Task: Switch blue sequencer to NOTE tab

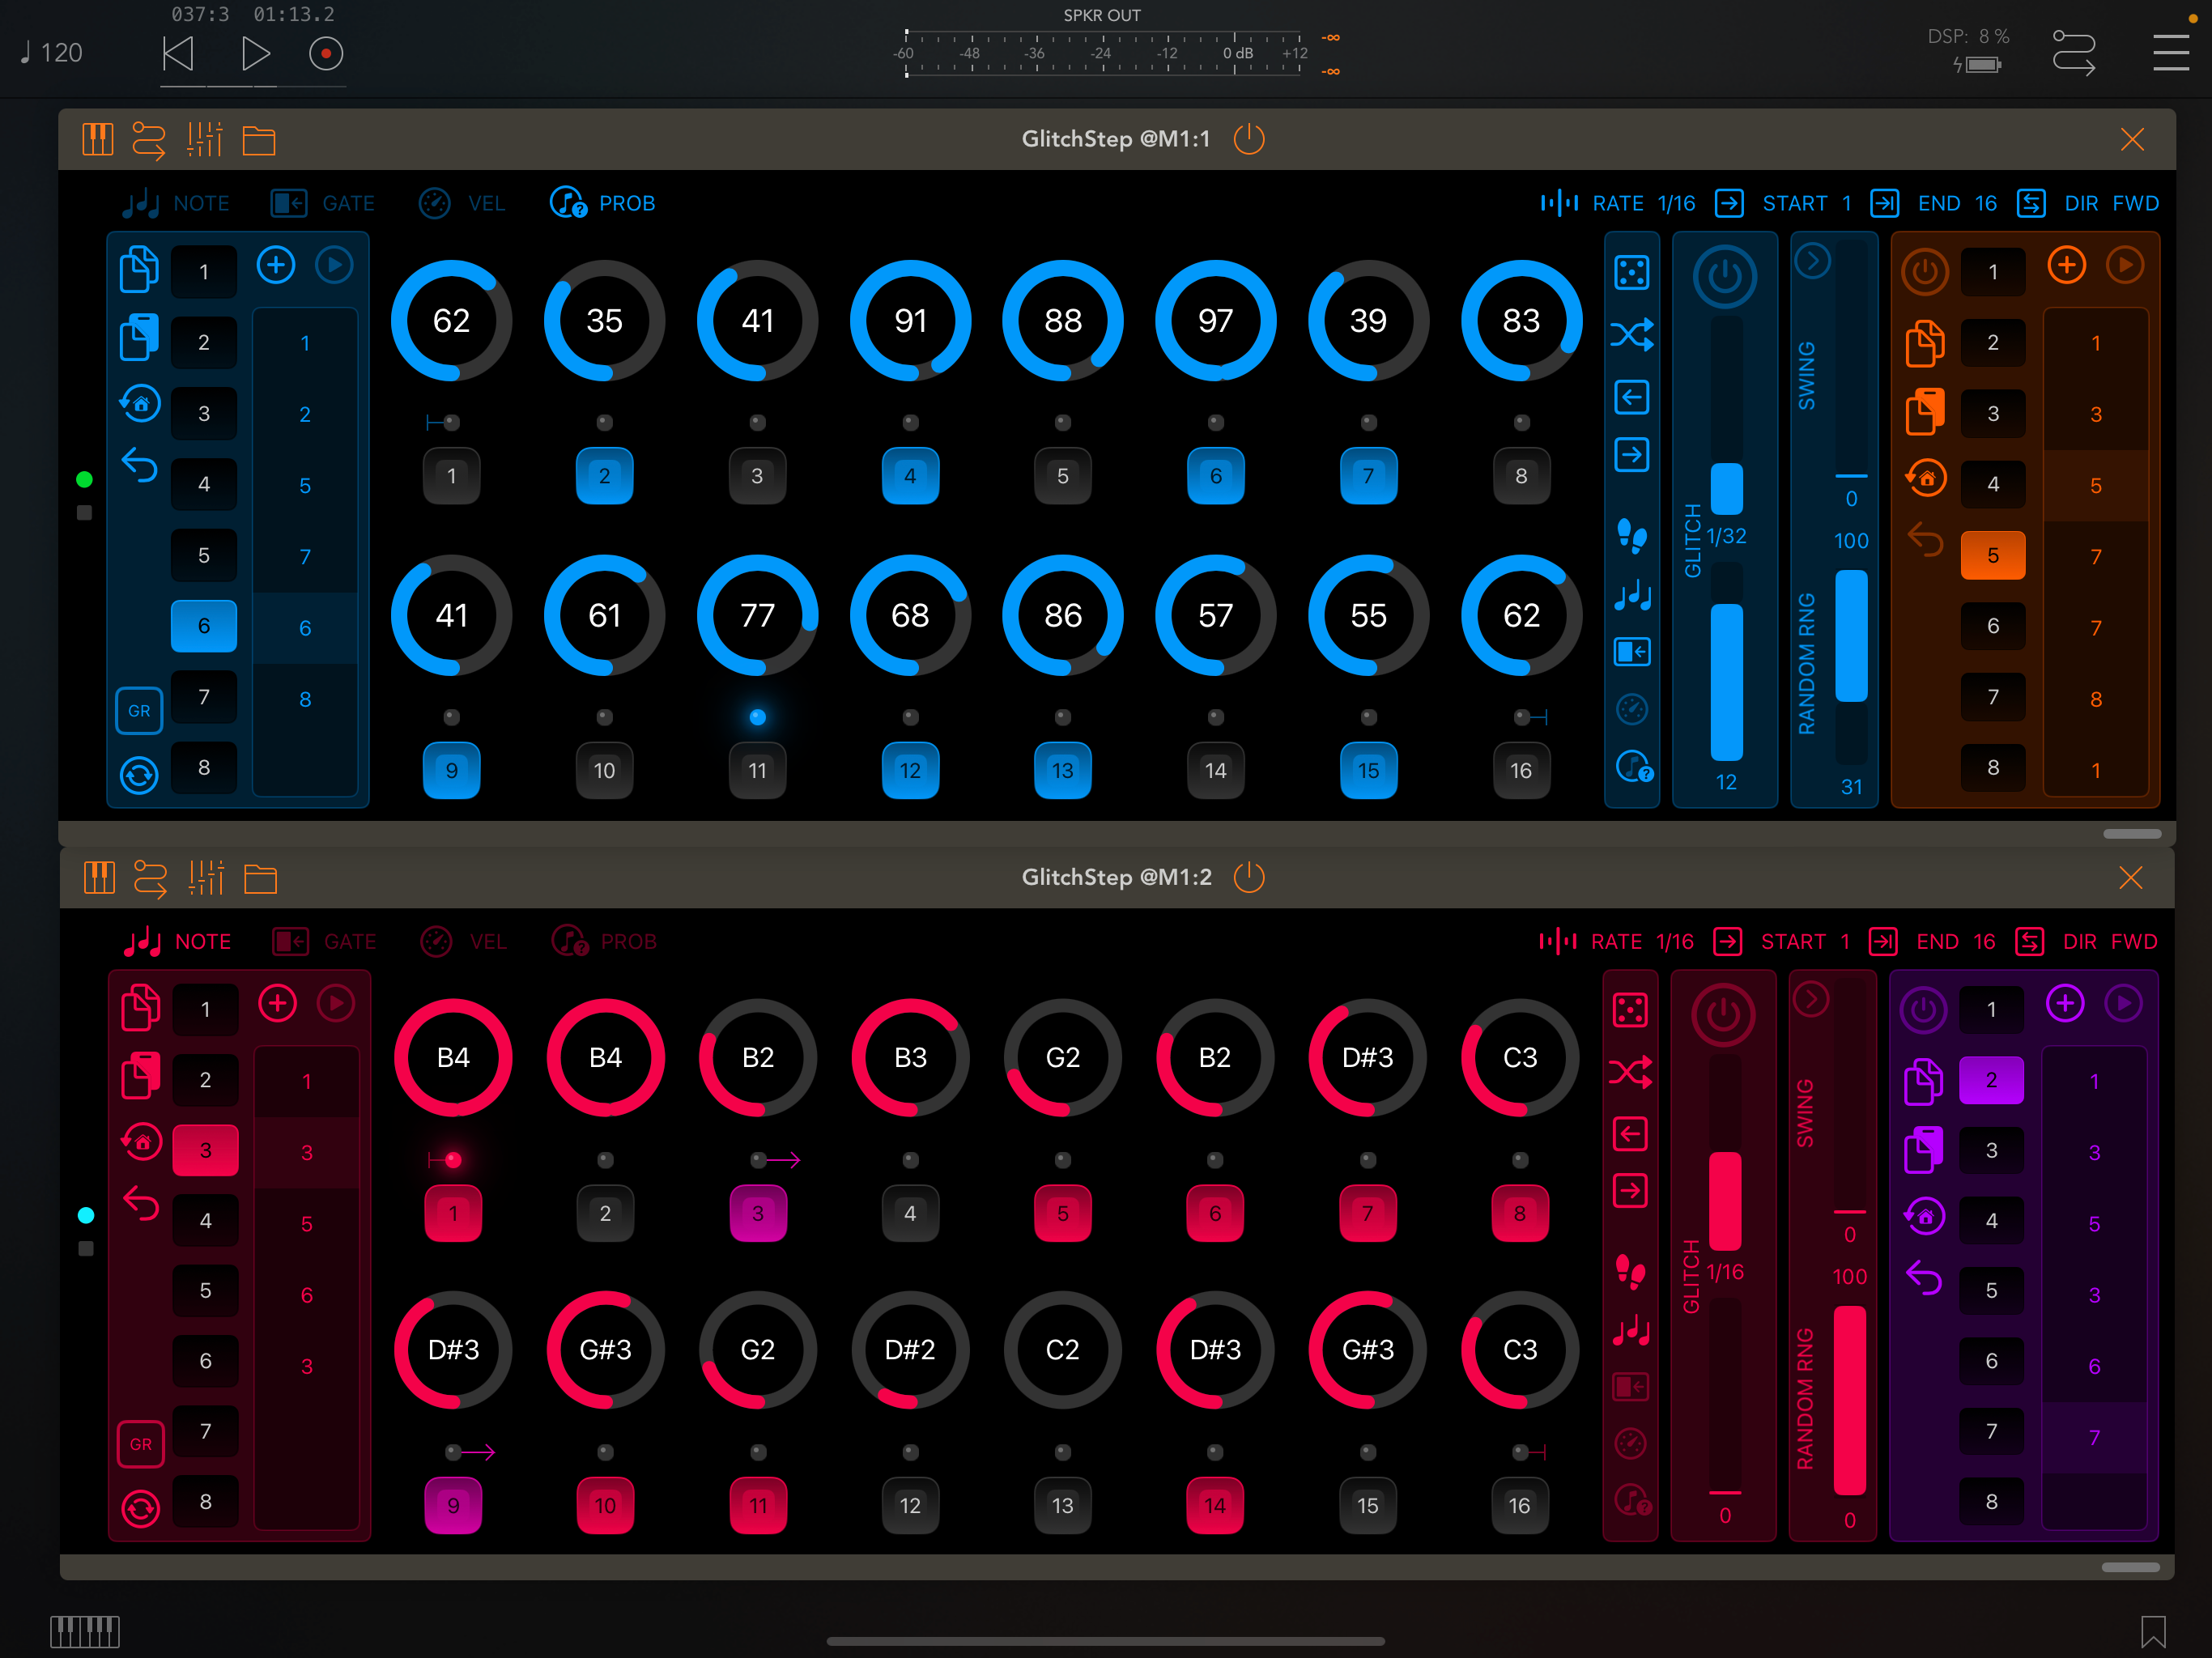Action: [x=176, y=204]
